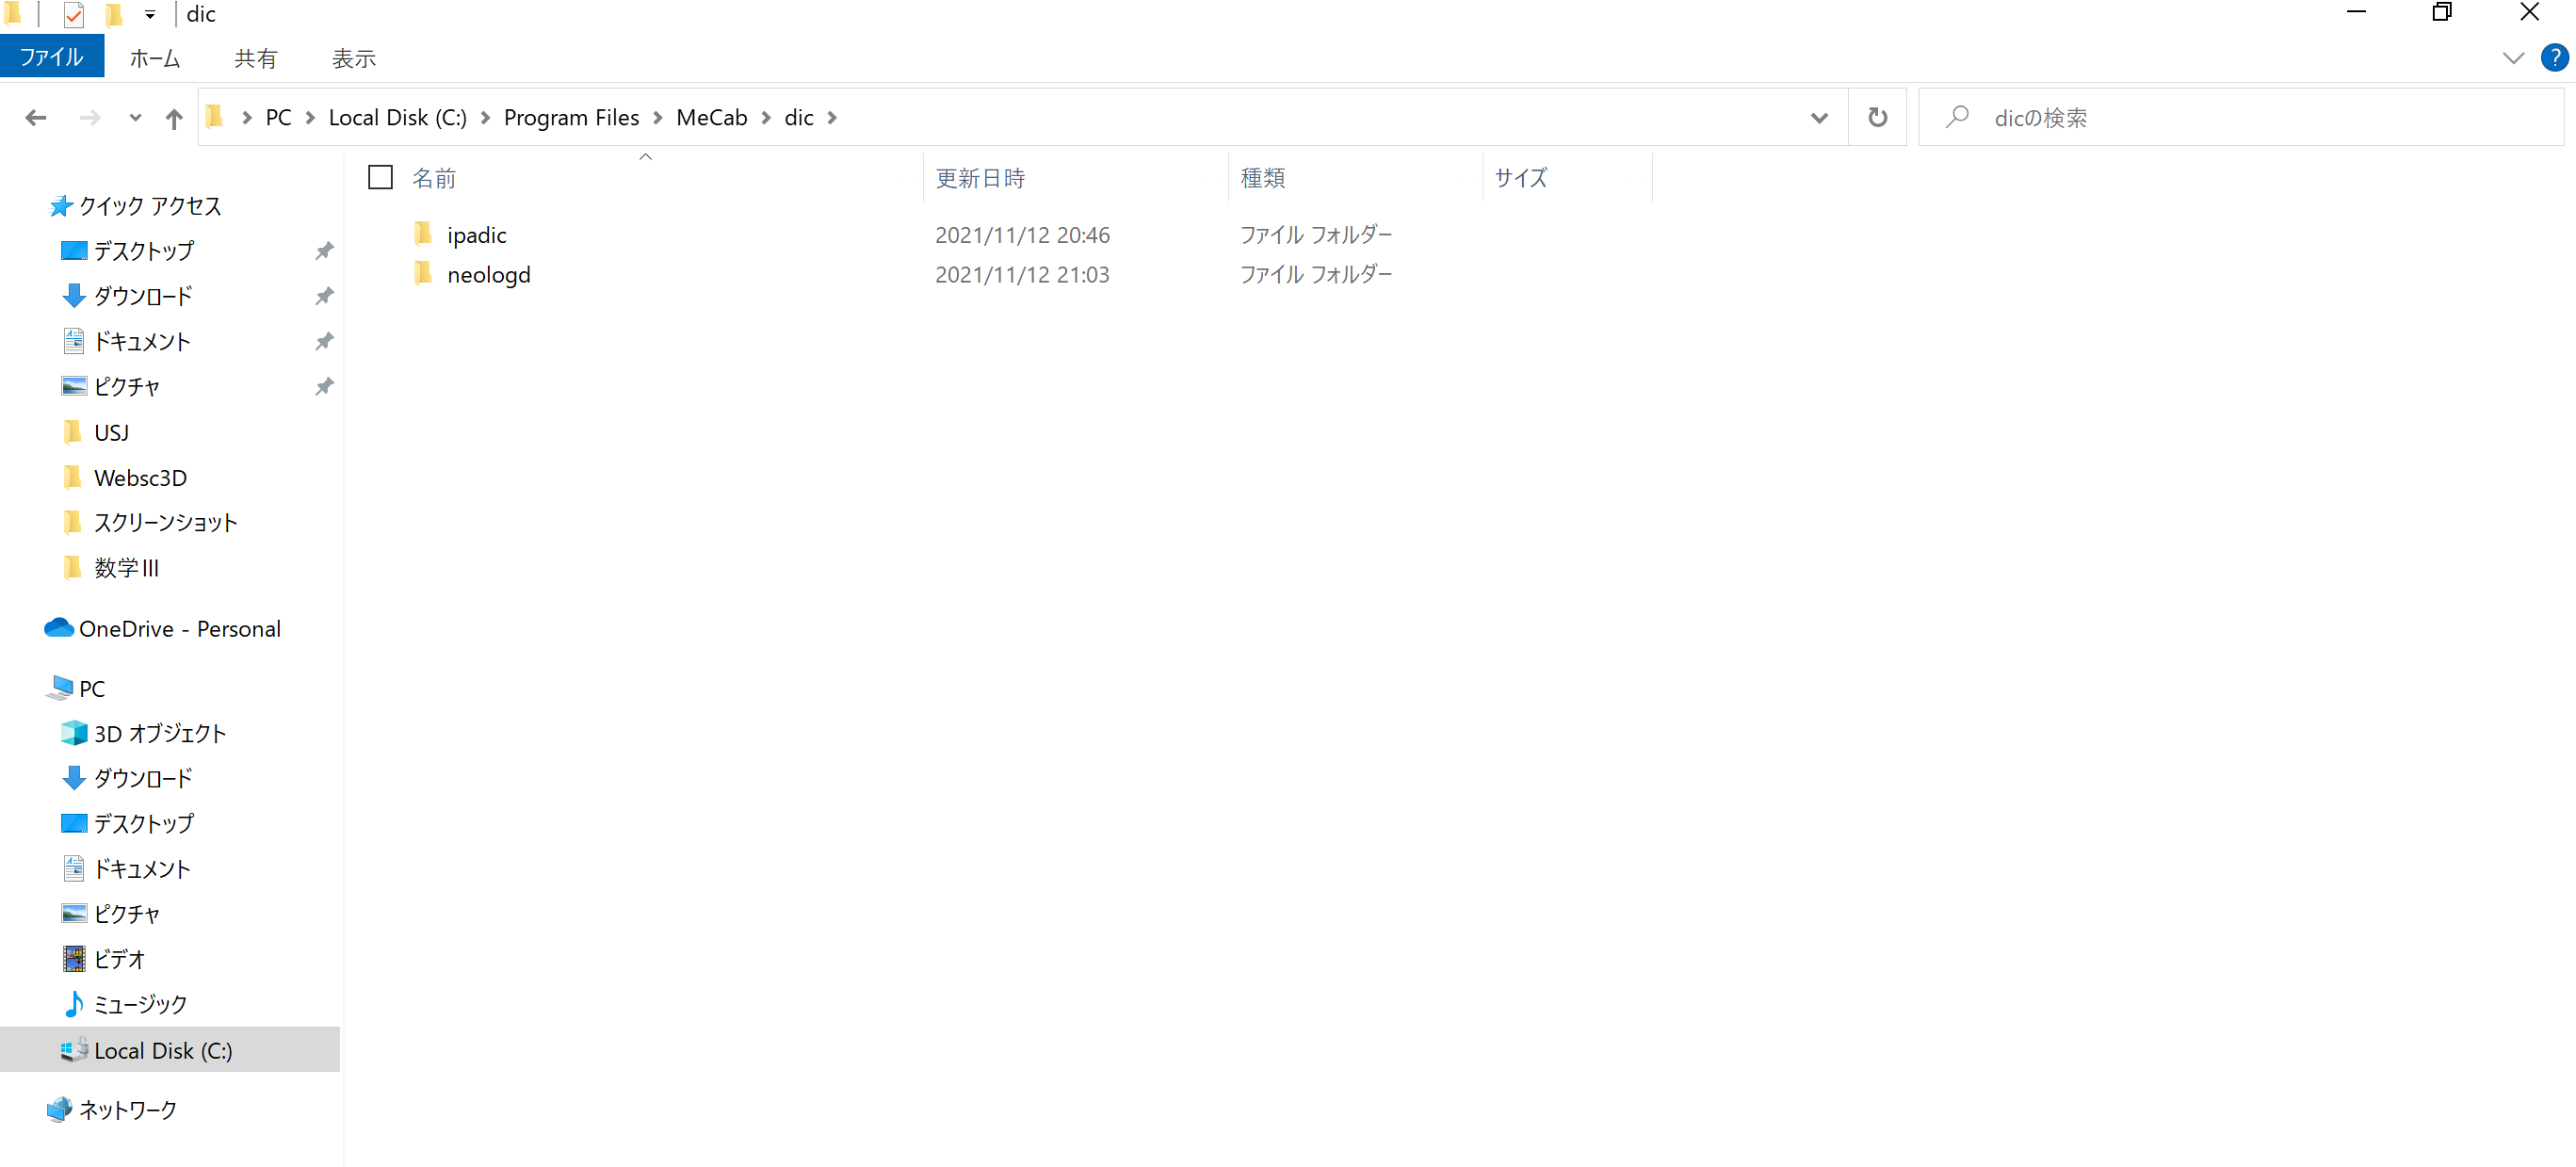Toggle the select all items checkbox

click(x=380, y=178)
